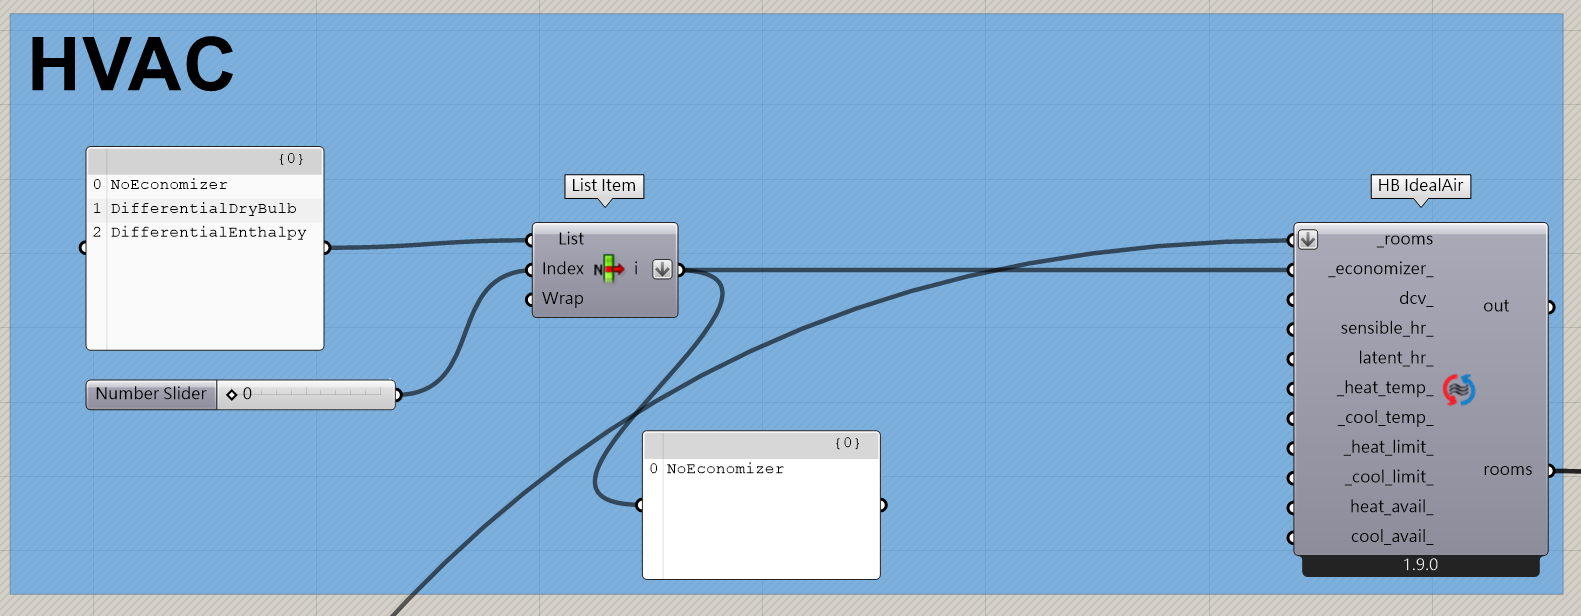Select the latent_hr_ input parameter
This screenshot has height=616, width=1581.
tap(1395, 358)
